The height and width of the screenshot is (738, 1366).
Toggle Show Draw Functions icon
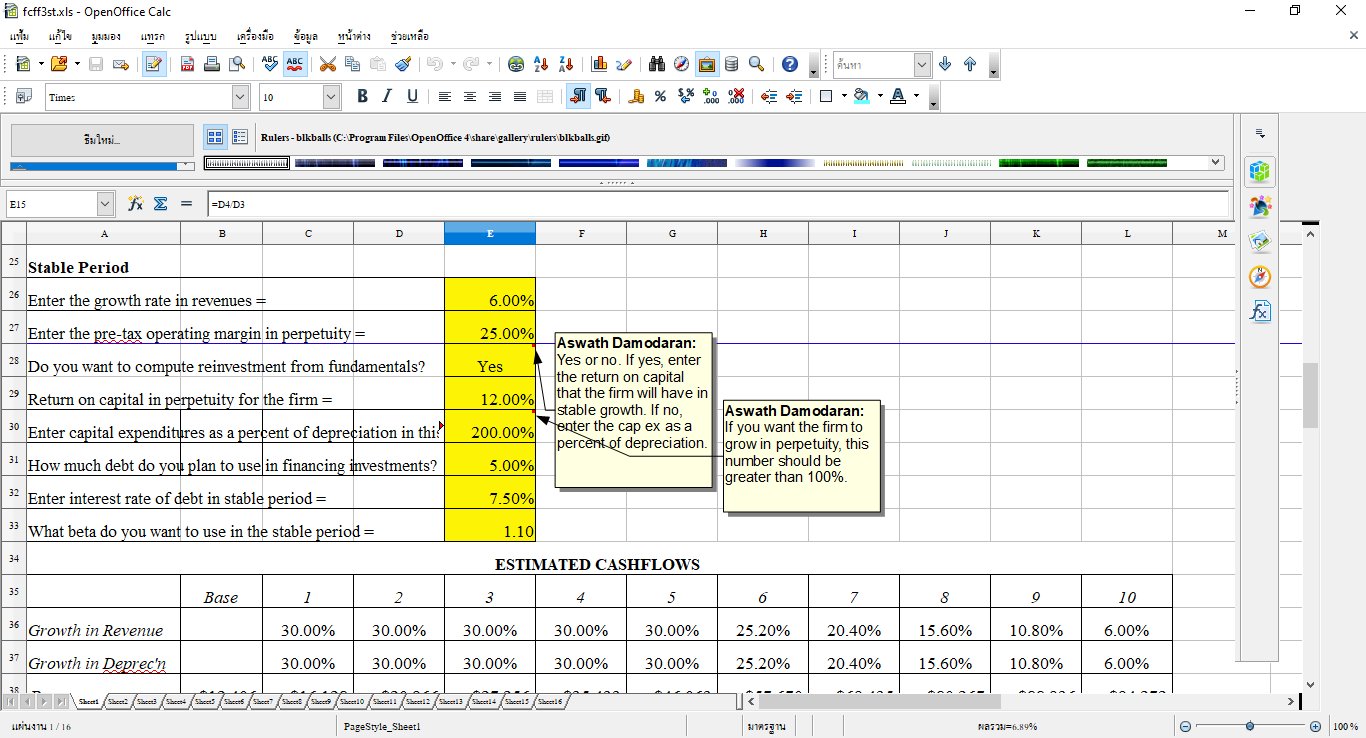[x=624, y=64]
